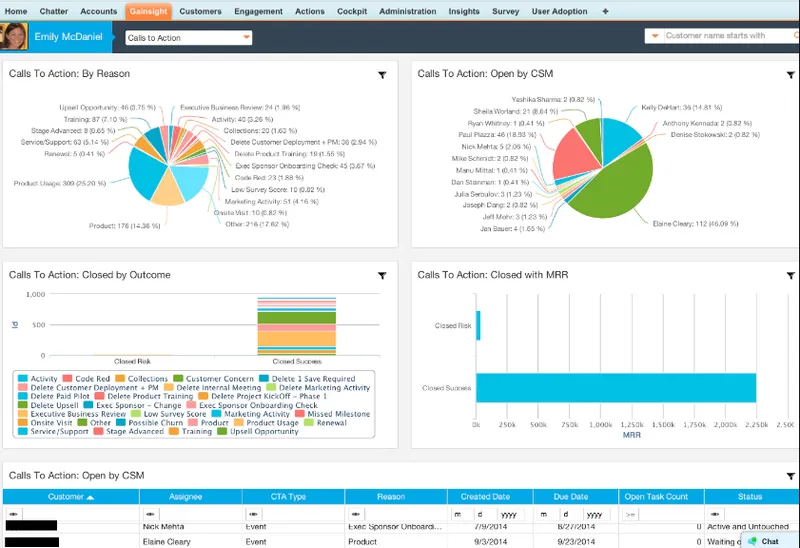Viewport: 800px width, 548px height.
Task: Sort the table by Open Task Count
Action: coord(656,496)
